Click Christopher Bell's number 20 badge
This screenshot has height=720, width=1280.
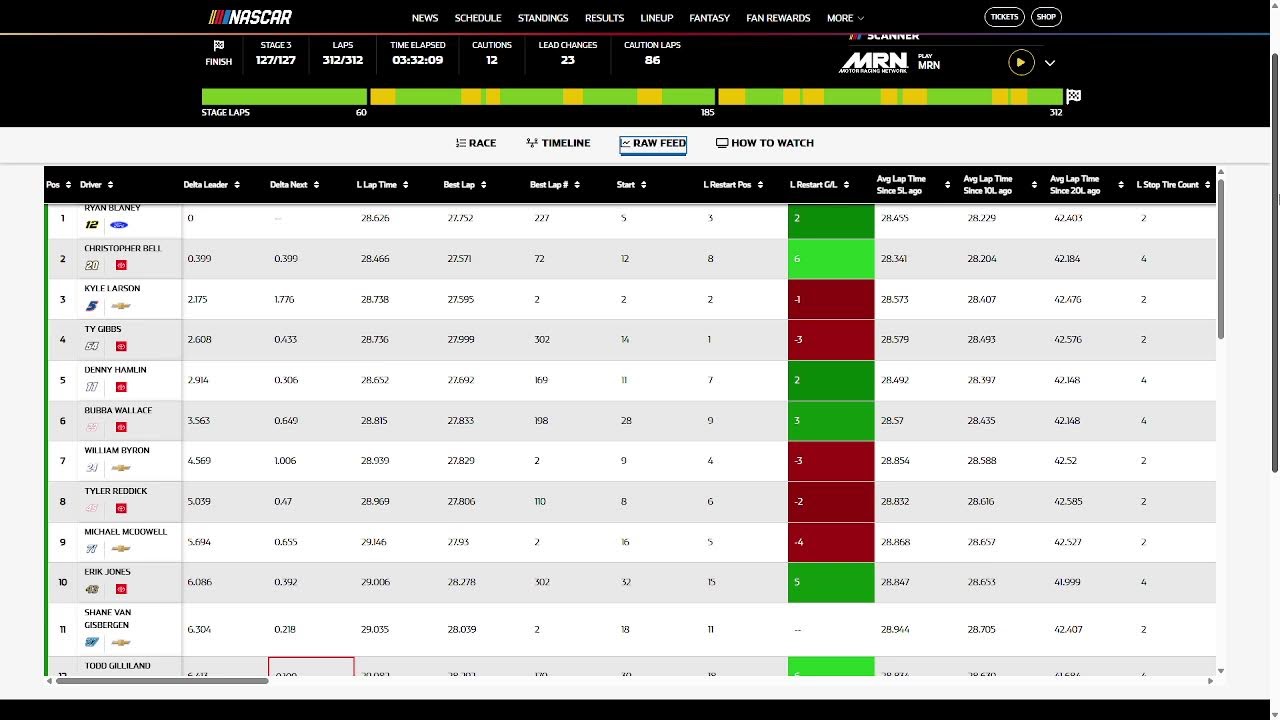coord(92,265)
